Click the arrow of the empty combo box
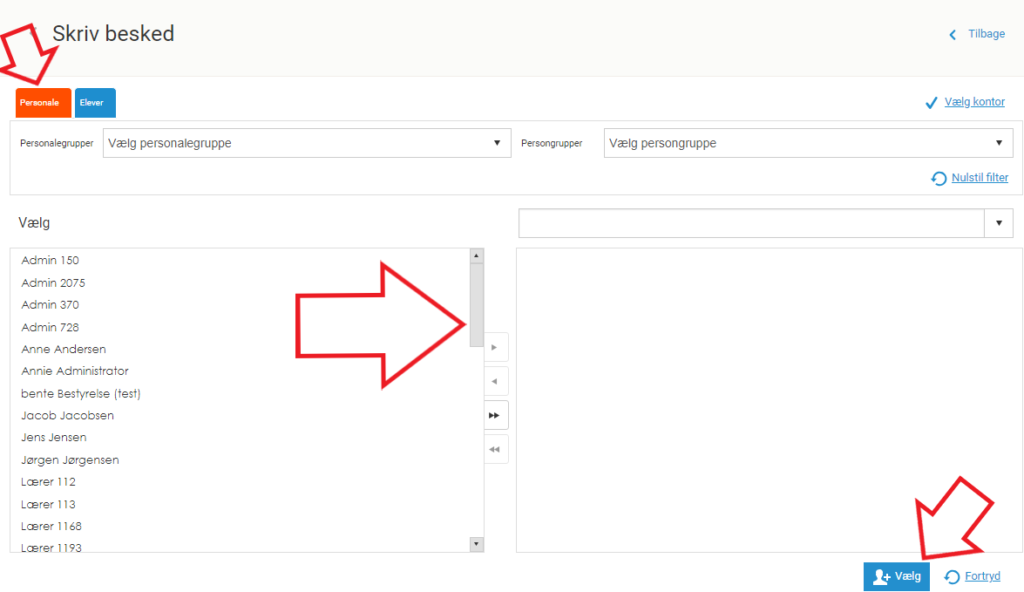 pos(999,223)
